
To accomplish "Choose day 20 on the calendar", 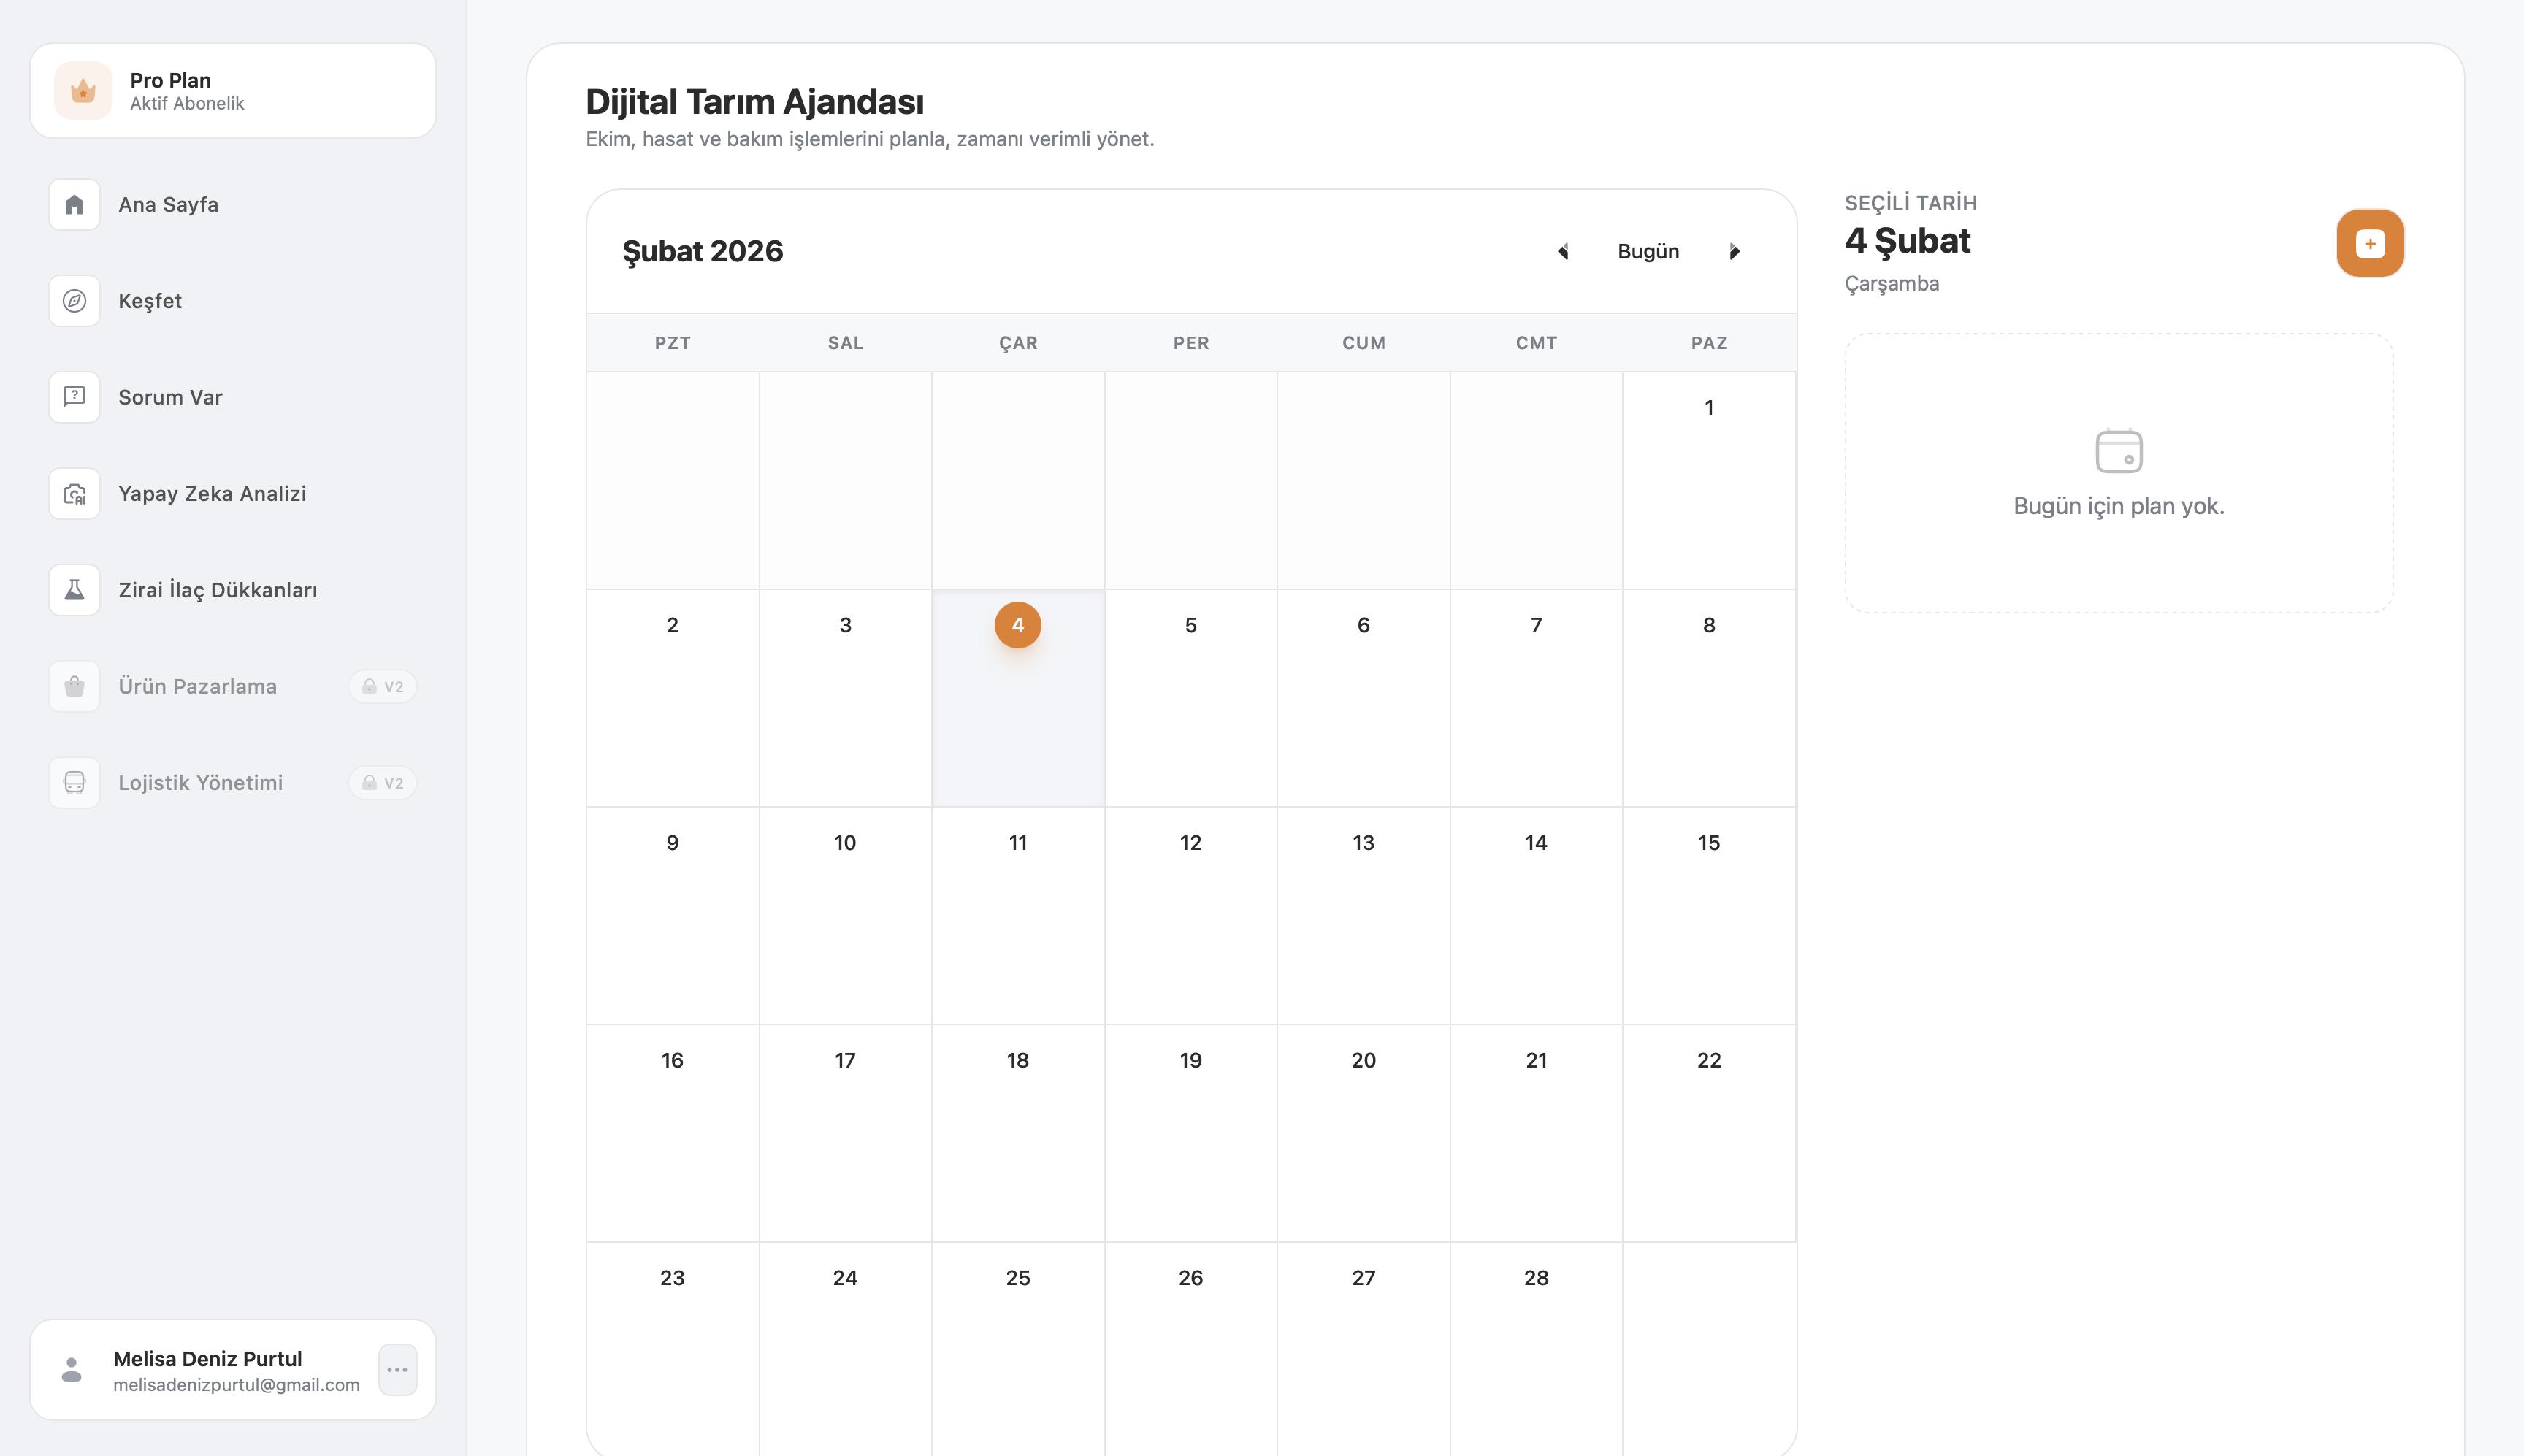I will coord(1363,1060).
